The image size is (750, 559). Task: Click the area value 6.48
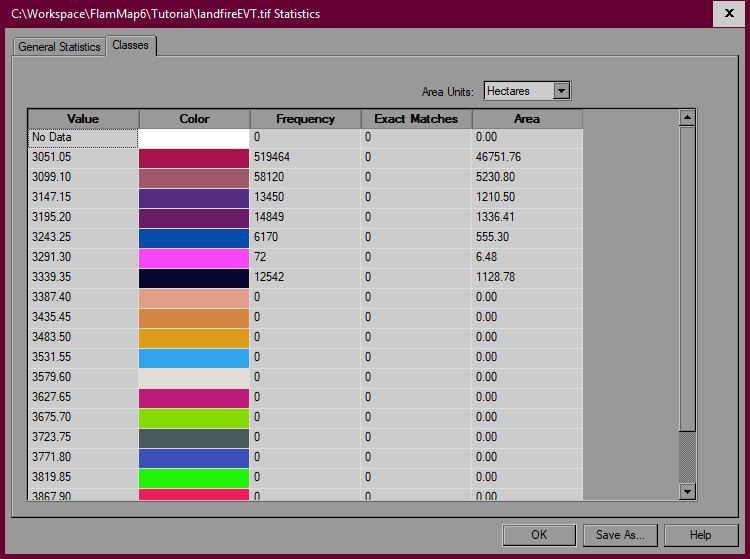tap(486, 257)
